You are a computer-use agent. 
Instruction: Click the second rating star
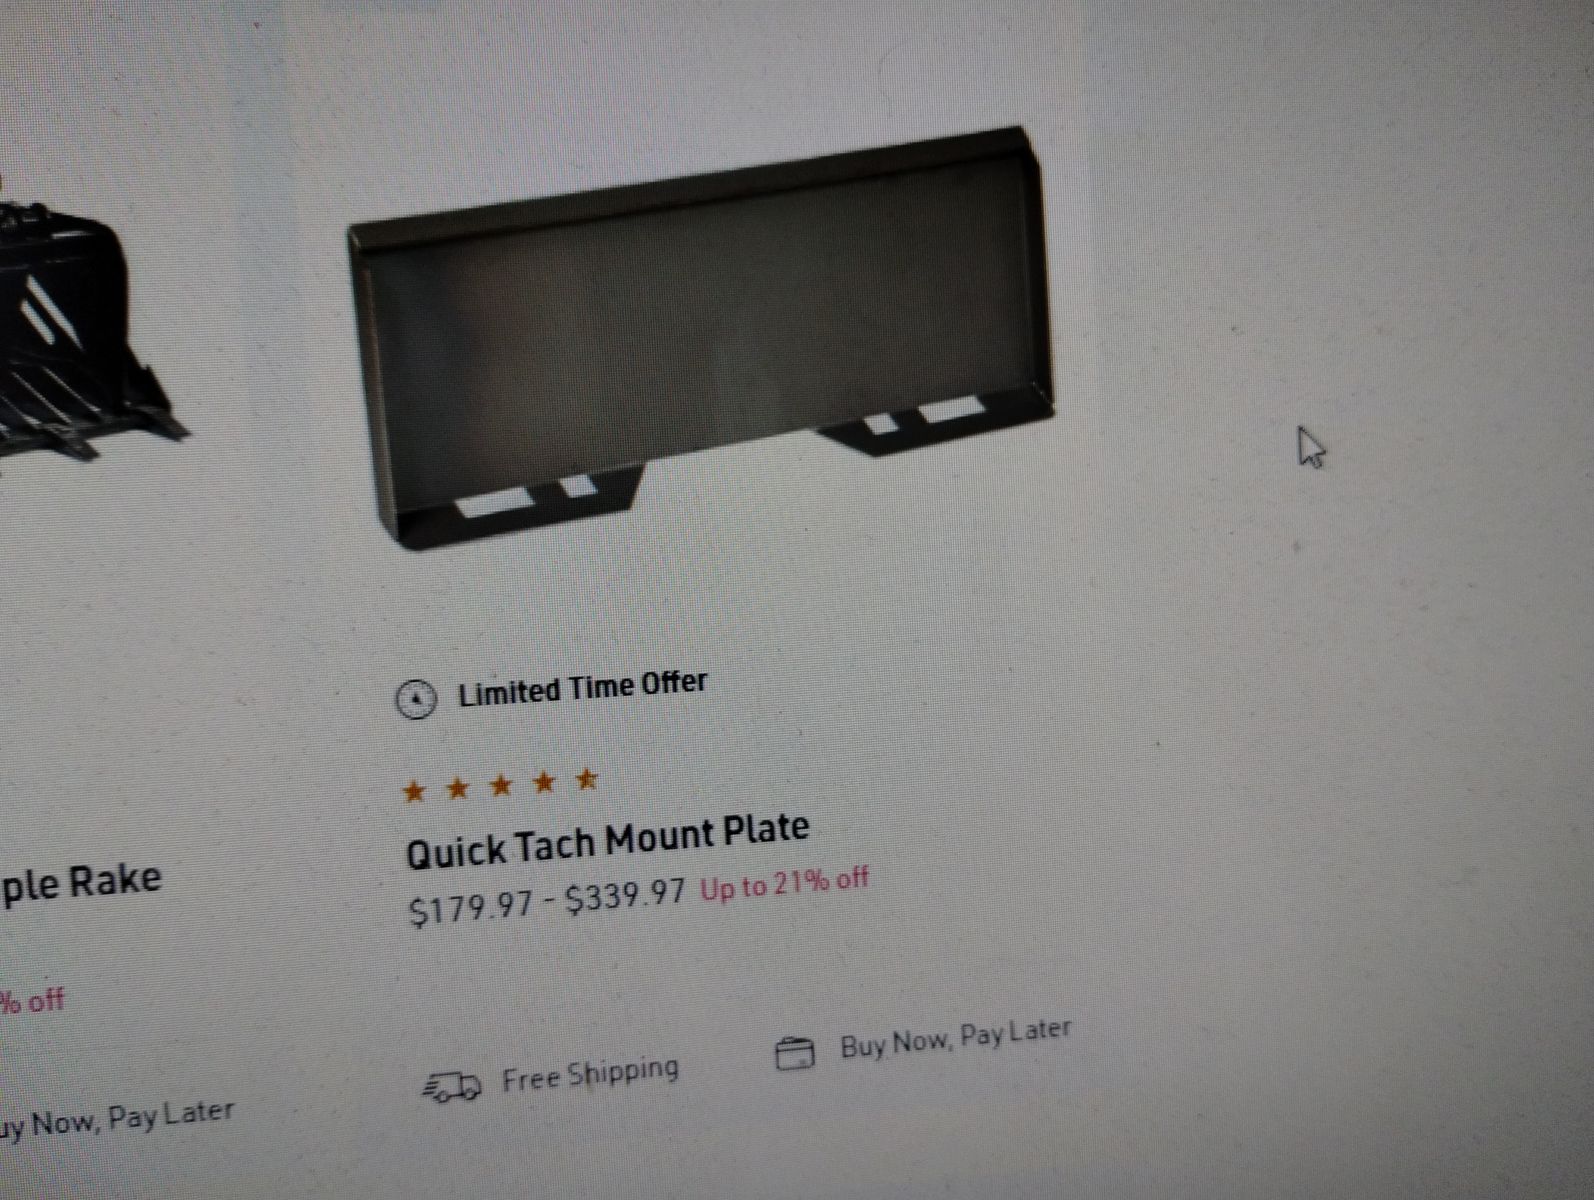[x=457, y=789]
